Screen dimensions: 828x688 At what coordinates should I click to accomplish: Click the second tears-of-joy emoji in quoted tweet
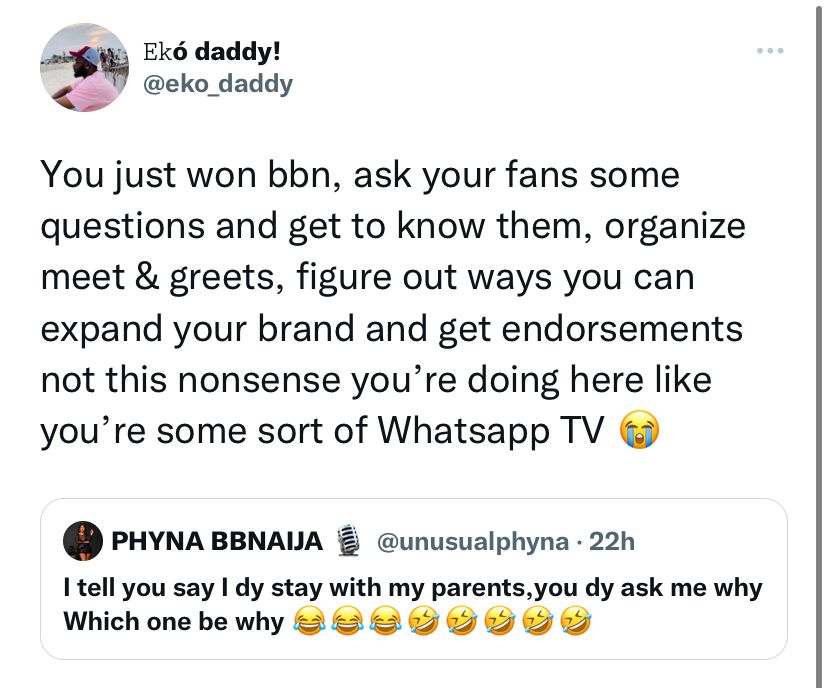coord(347,621)
